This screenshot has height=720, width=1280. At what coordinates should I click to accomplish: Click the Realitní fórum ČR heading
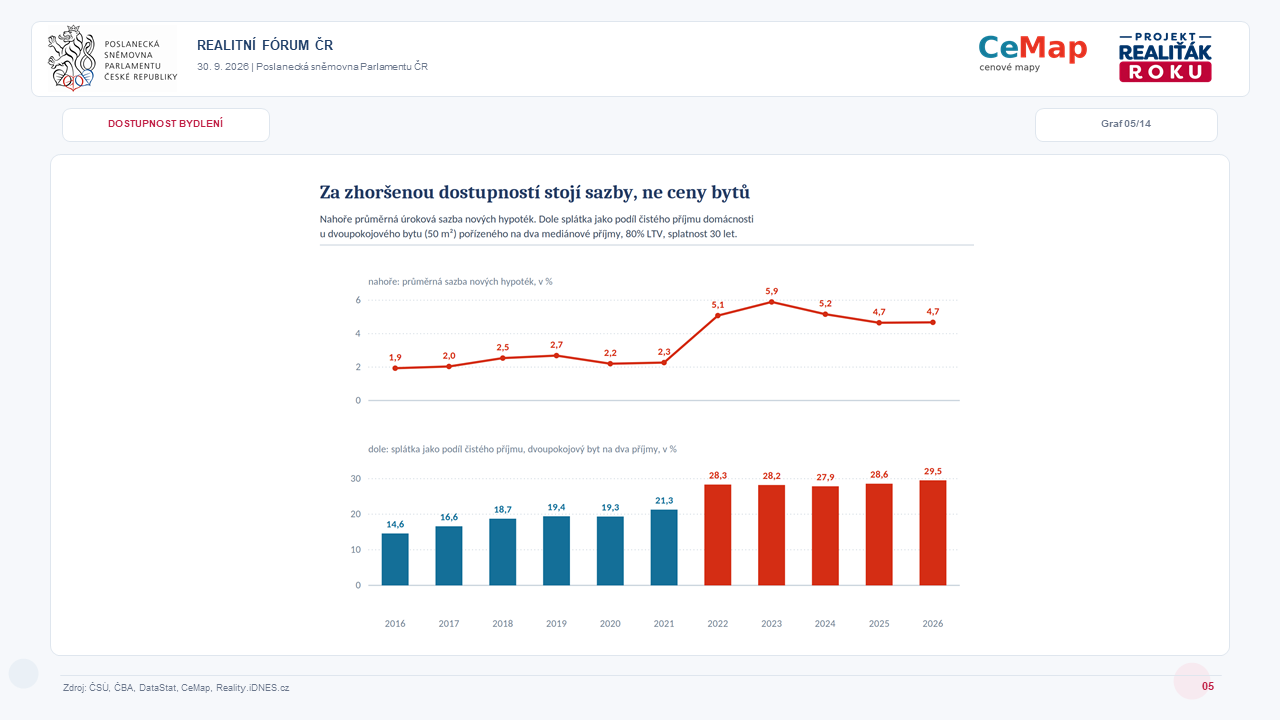pos(265,45)
